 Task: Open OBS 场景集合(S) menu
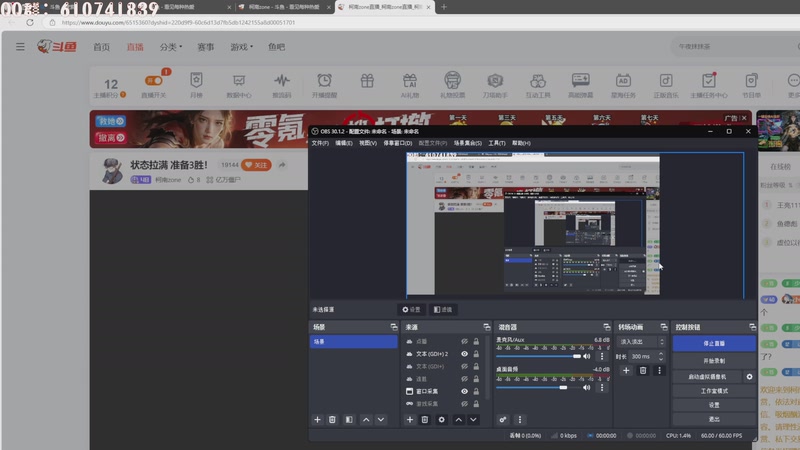coord(468,143)
